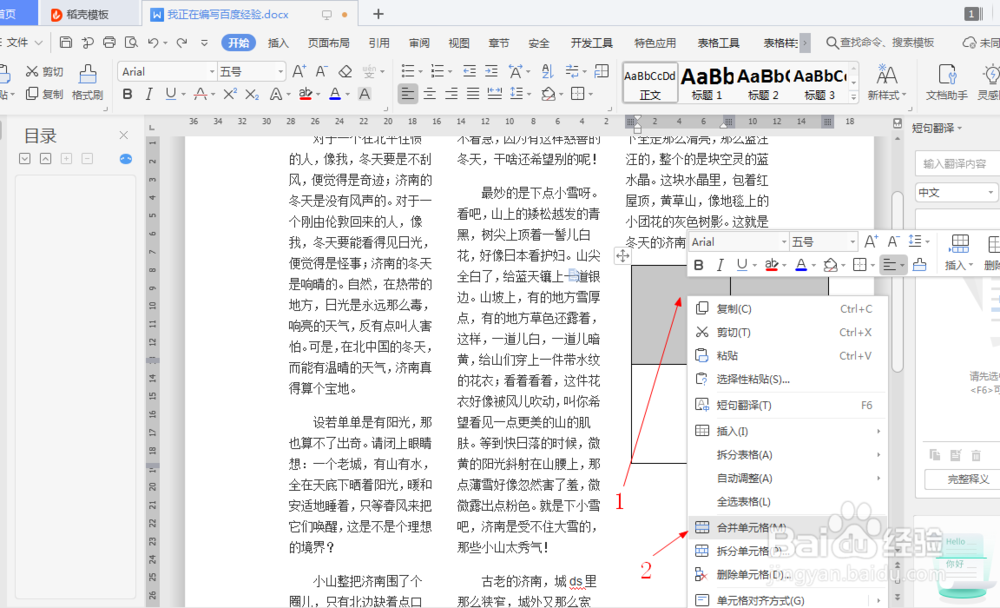Center align paragraph in ribbon

tap(430, 94)
